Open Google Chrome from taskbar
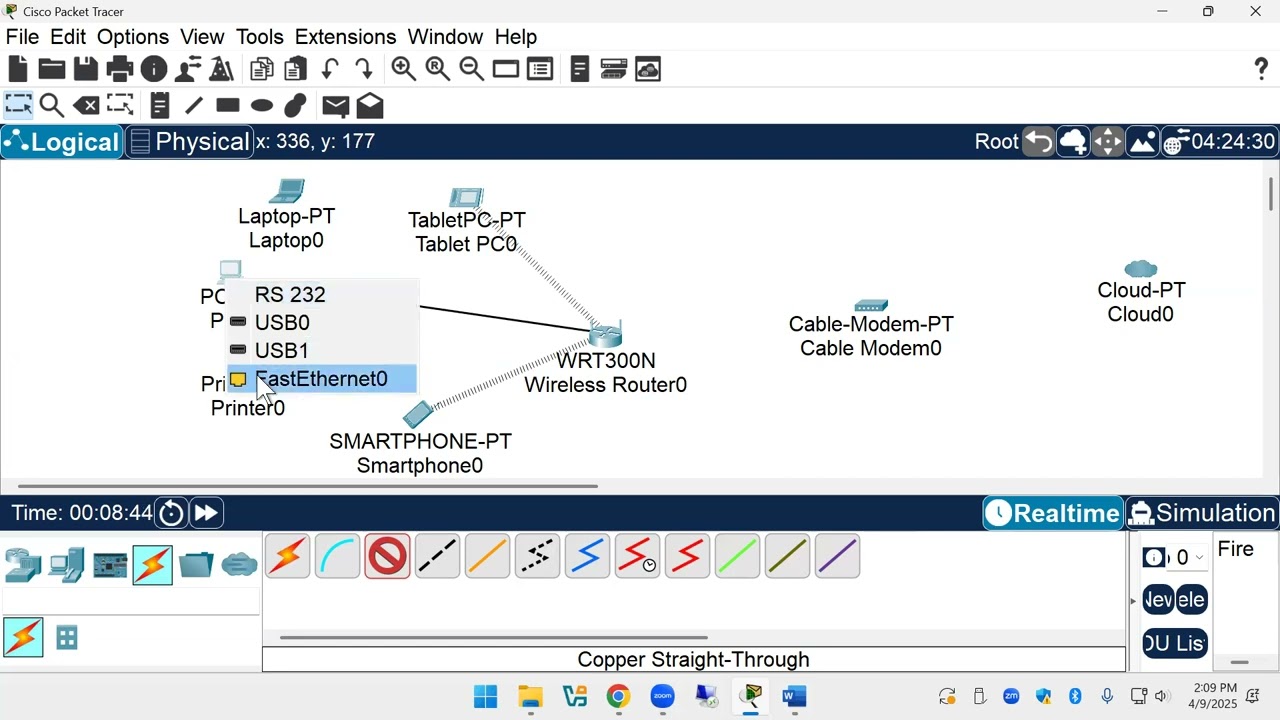 pyautogui.click(x=619, y=696)
